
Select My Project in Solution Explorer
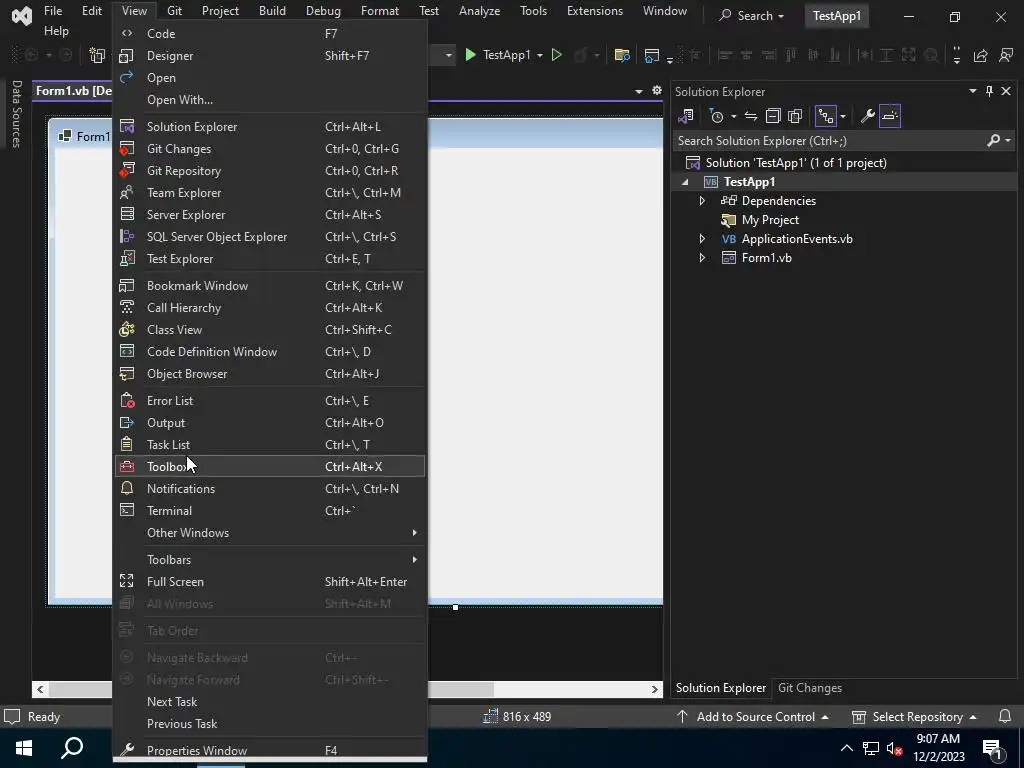(770, 219)
